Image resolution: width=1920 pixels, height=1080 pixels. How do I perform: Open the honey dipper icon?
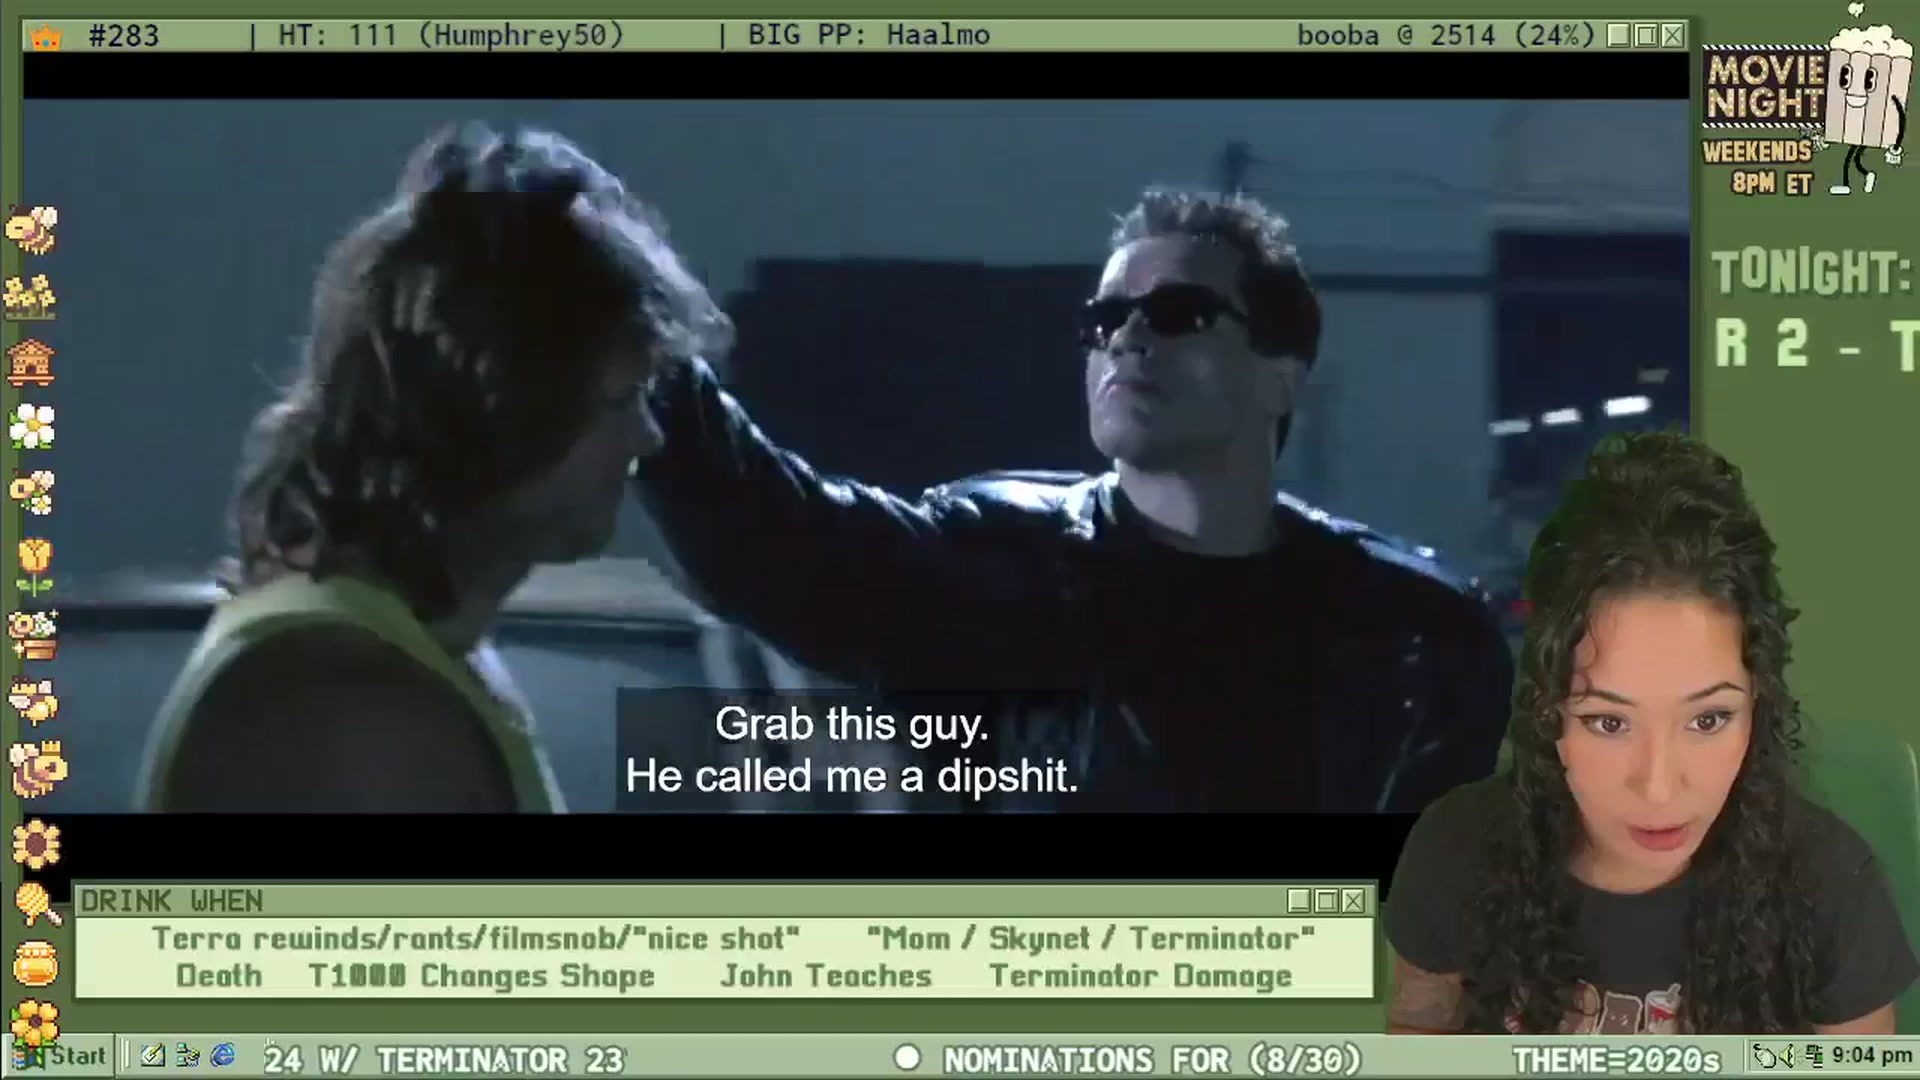tap(38, 904)
